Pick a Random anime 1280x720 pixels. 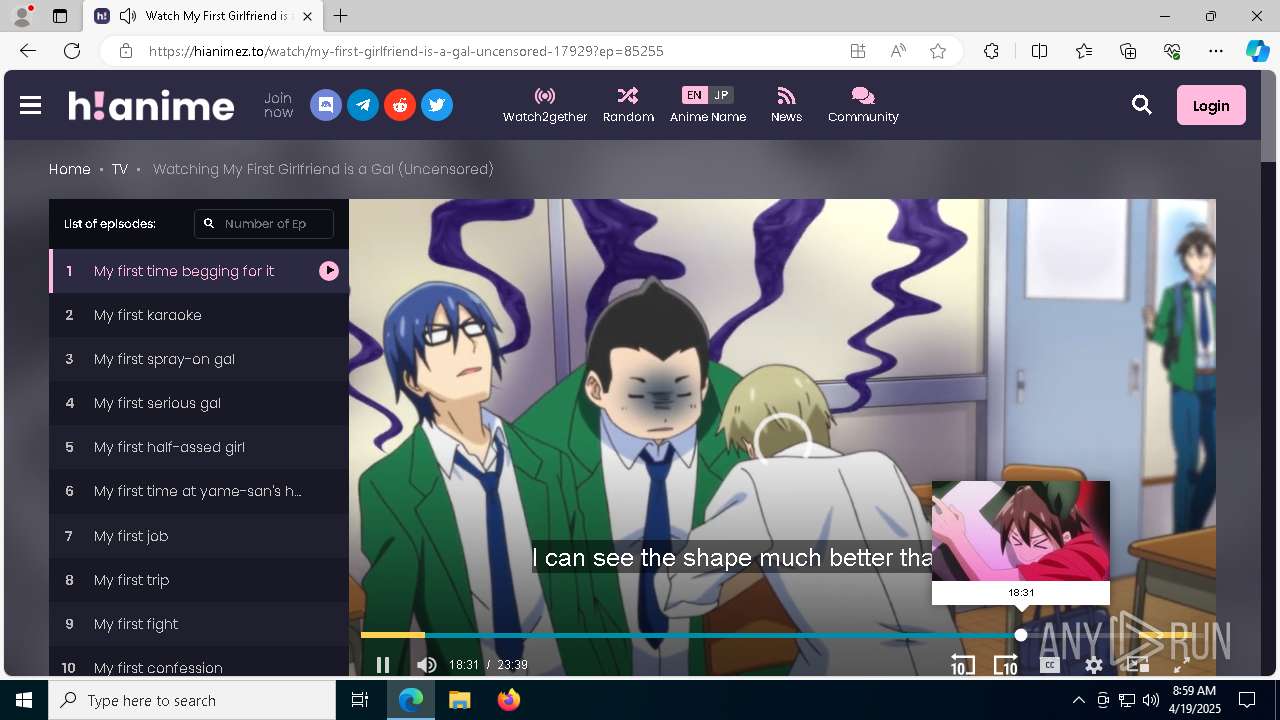(628, 105)
